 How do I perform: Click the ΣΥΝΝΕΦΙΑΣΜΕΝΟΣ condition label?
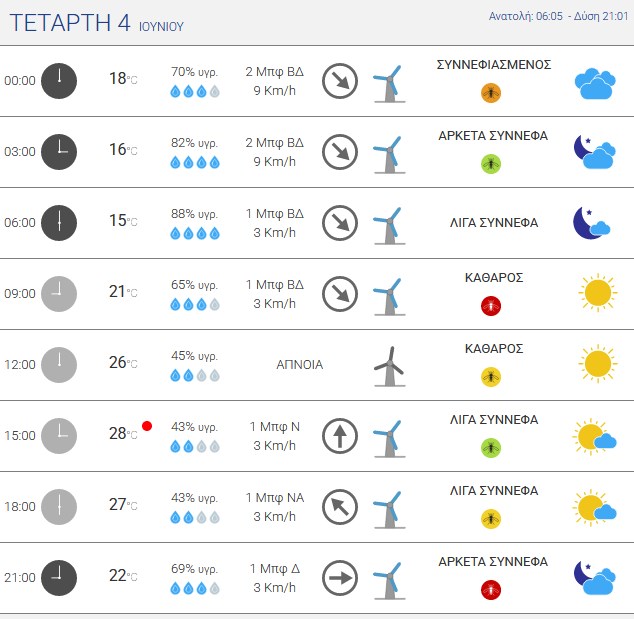494,65
